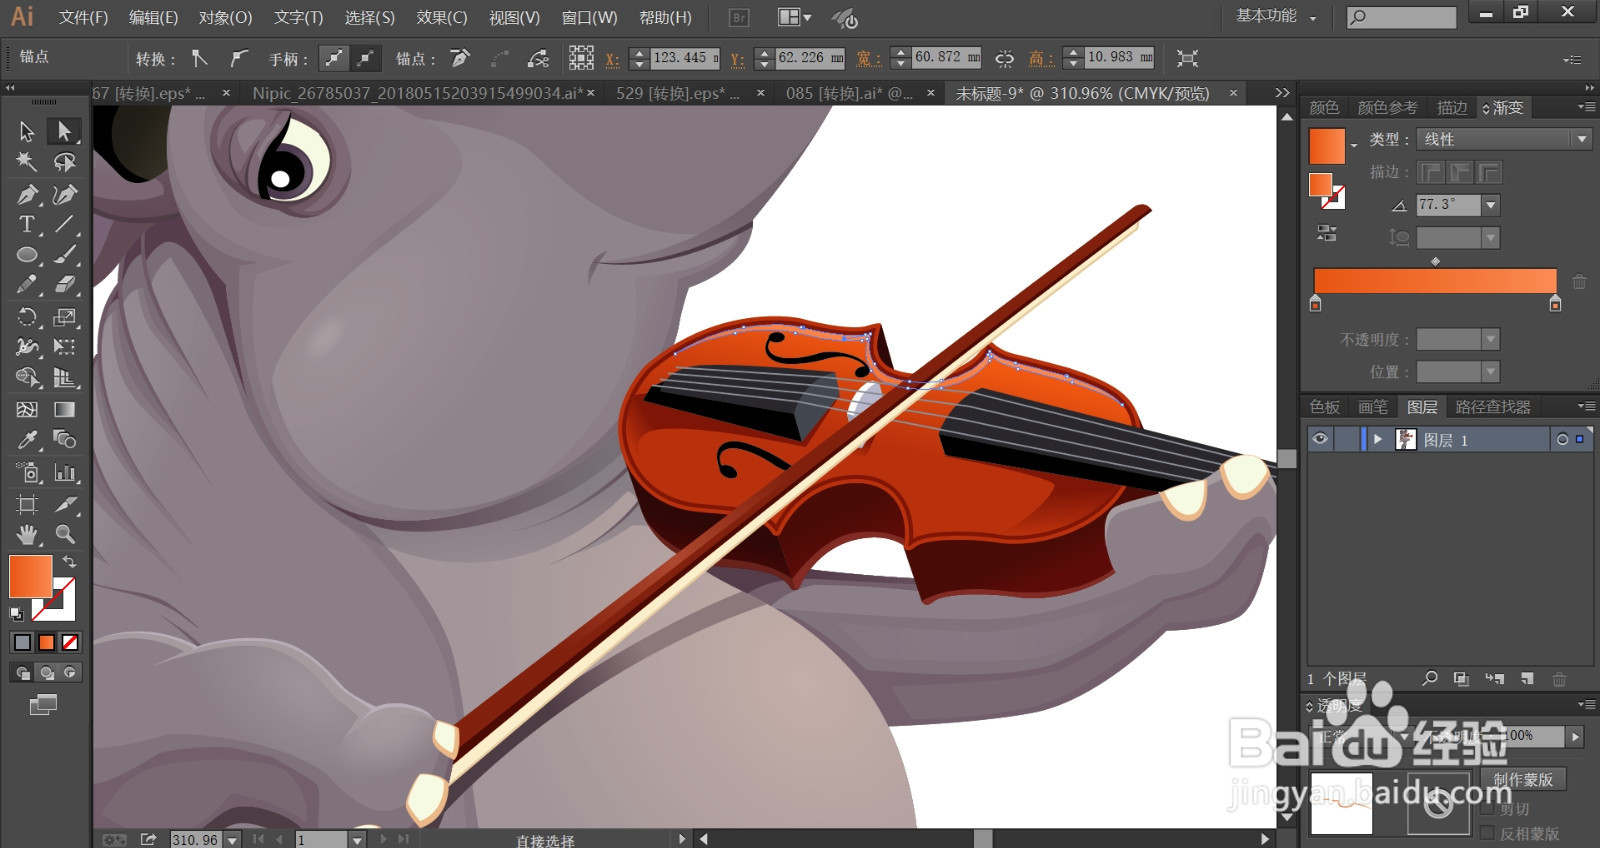Set Color fill mode button
Image resolution: width=1600 pixels, height=848 pixels.
[22, 642]
